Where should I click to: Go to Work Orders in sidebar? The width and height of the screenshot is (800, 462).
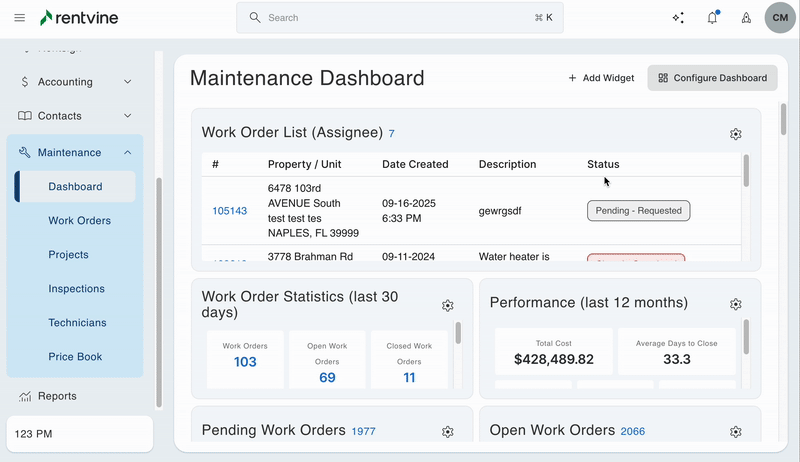79,221
